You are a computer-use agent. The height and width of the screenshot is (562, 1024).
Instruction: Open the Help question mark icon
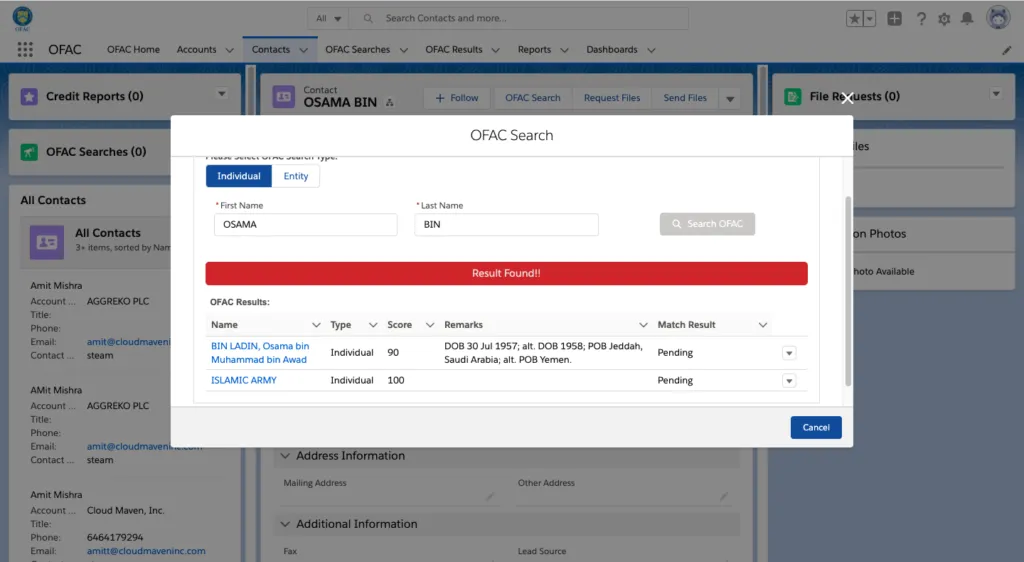(x=921, y=19)
